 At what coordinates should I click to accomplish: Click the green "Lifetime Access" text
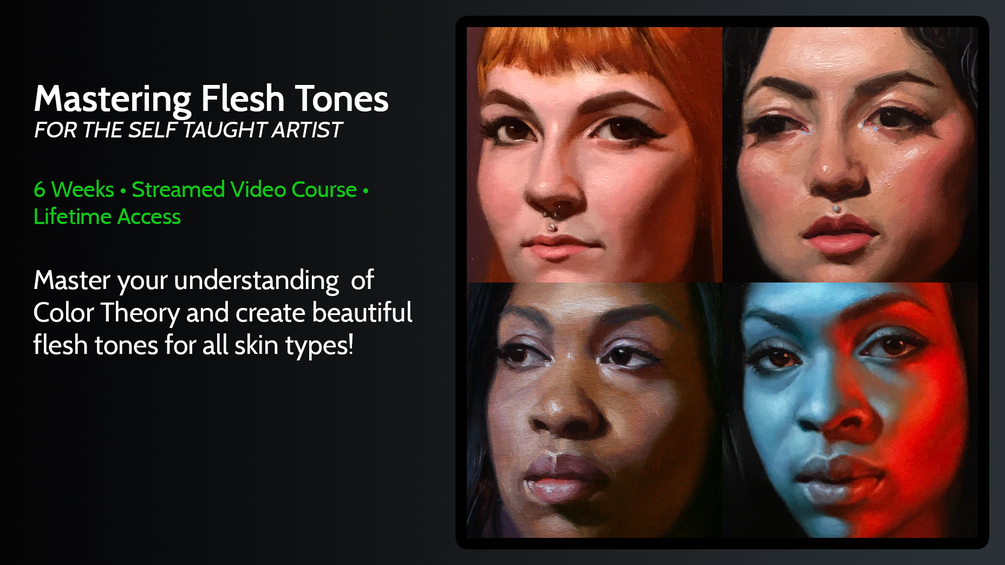coord(107,217)
